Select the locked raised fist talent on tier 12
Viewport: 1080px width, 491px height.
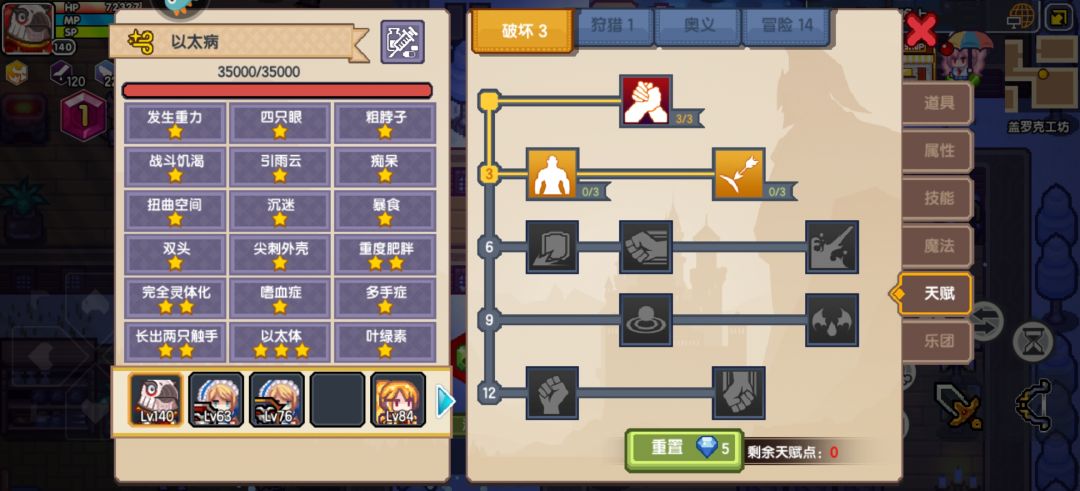(552, 393)
